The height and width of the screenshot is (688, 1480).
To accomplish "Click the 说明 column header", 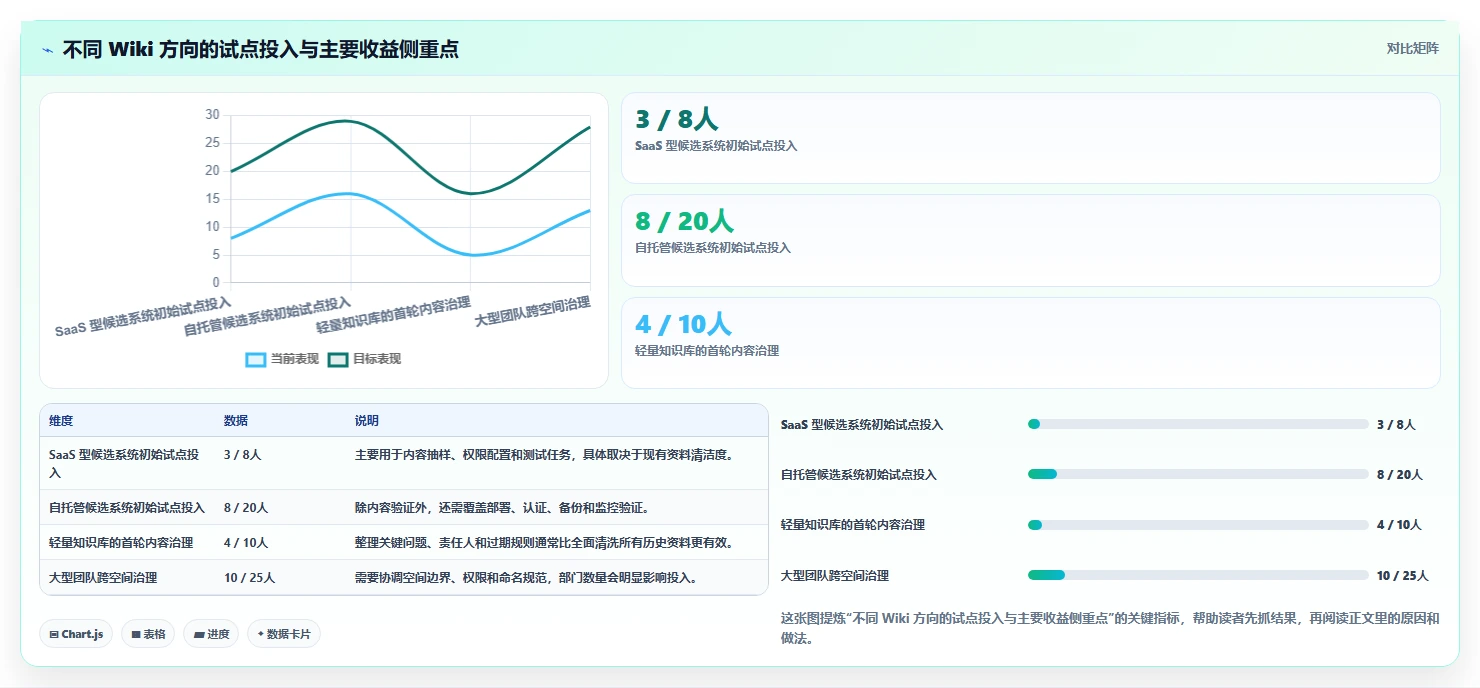I will click(367, 421).
